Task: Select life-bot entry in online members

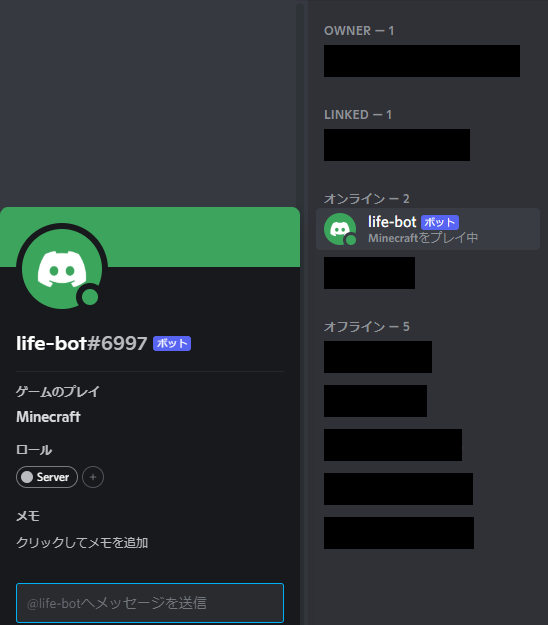Action: [428, 229]
